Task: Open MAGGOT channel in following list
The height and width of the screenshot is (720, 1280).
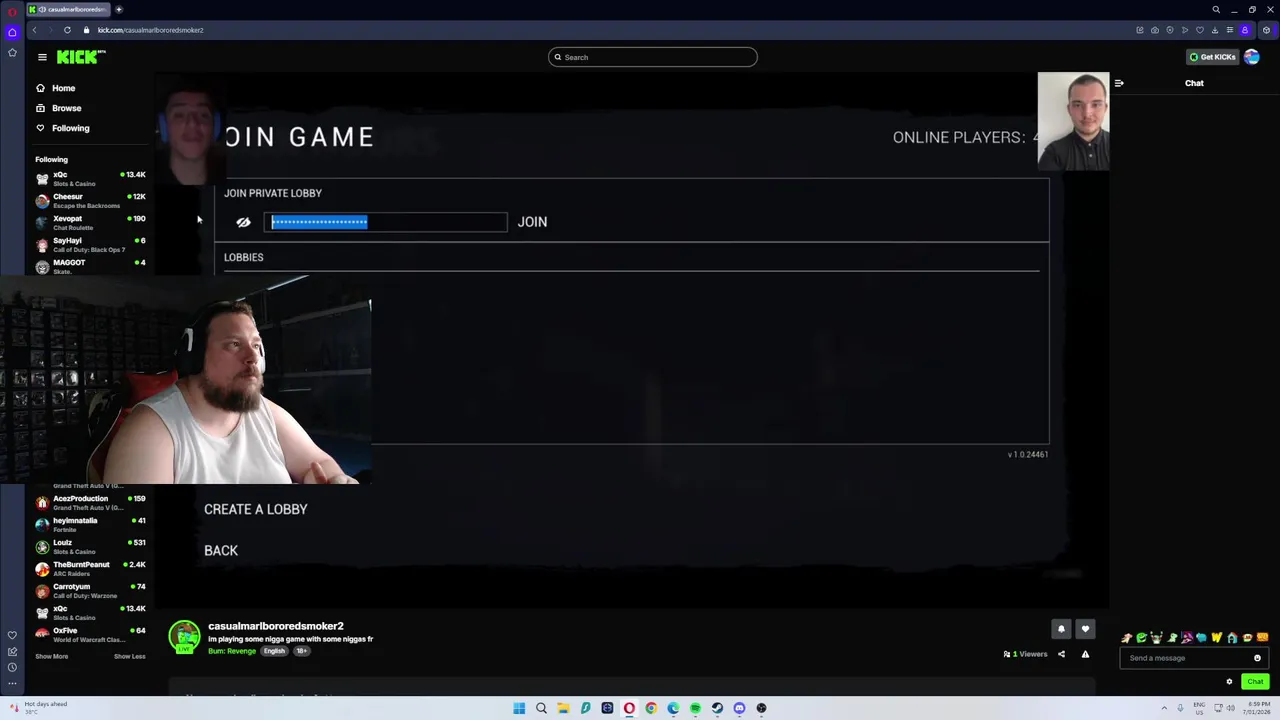Action: (x=90, y=266)
